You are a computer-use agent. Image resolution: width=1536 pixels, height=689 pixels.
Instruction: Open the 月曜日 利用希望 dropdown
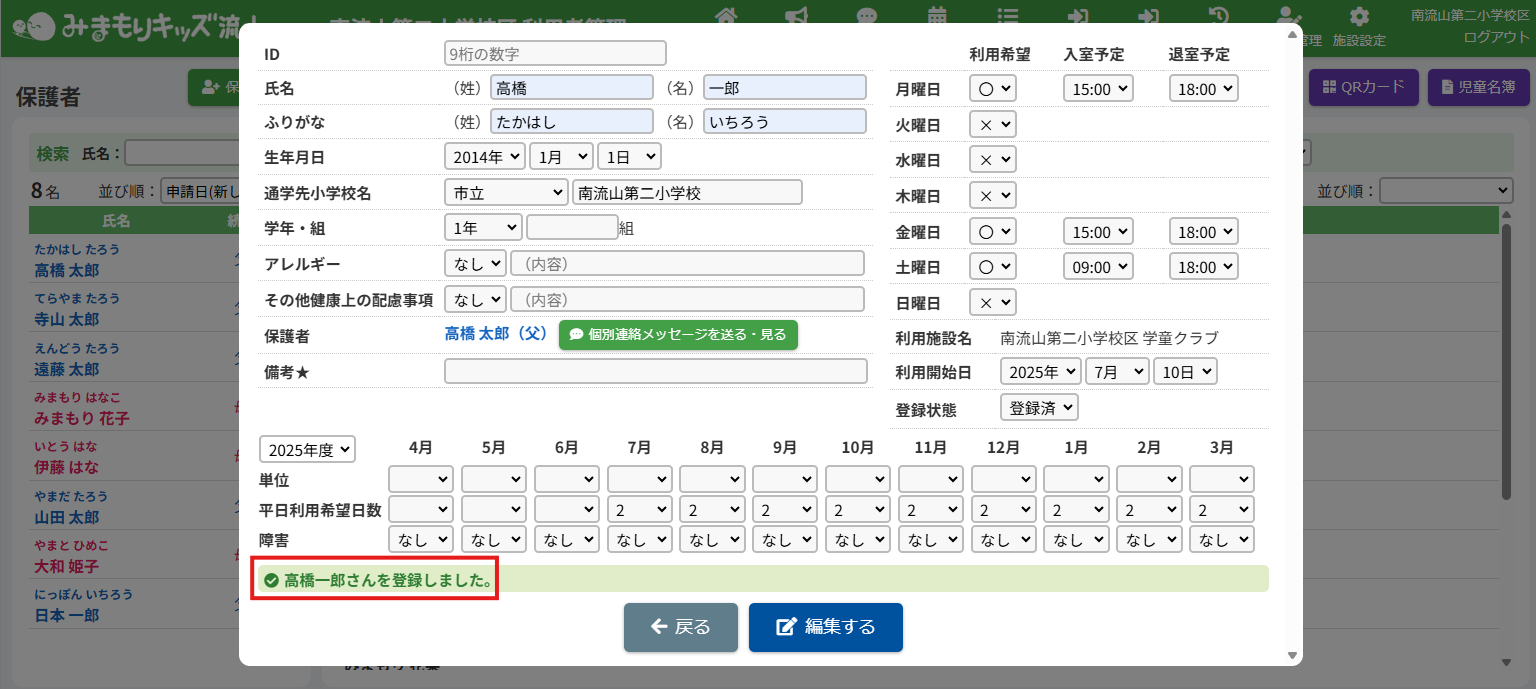pyautogui.click(x=993, y=89)
